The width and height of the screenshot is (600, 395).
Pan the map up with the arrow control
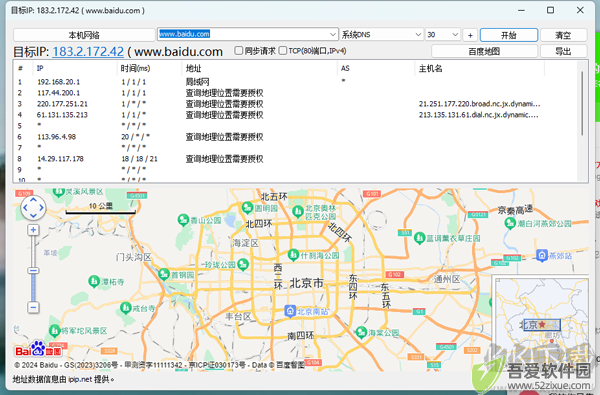coord(33,200)
